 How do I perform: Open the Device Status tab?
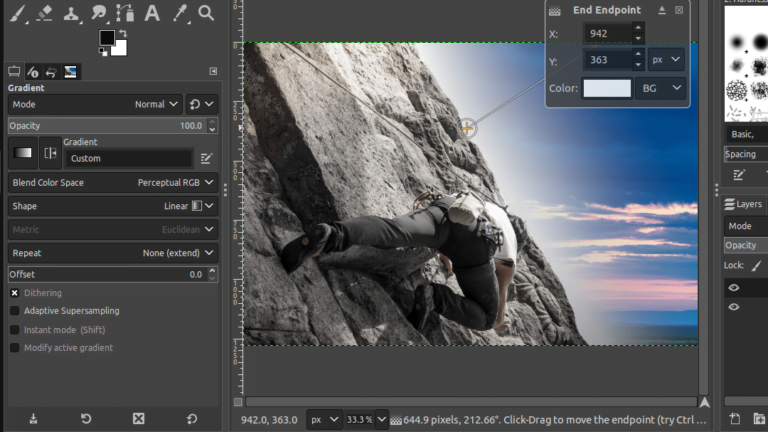coord(32,72)
